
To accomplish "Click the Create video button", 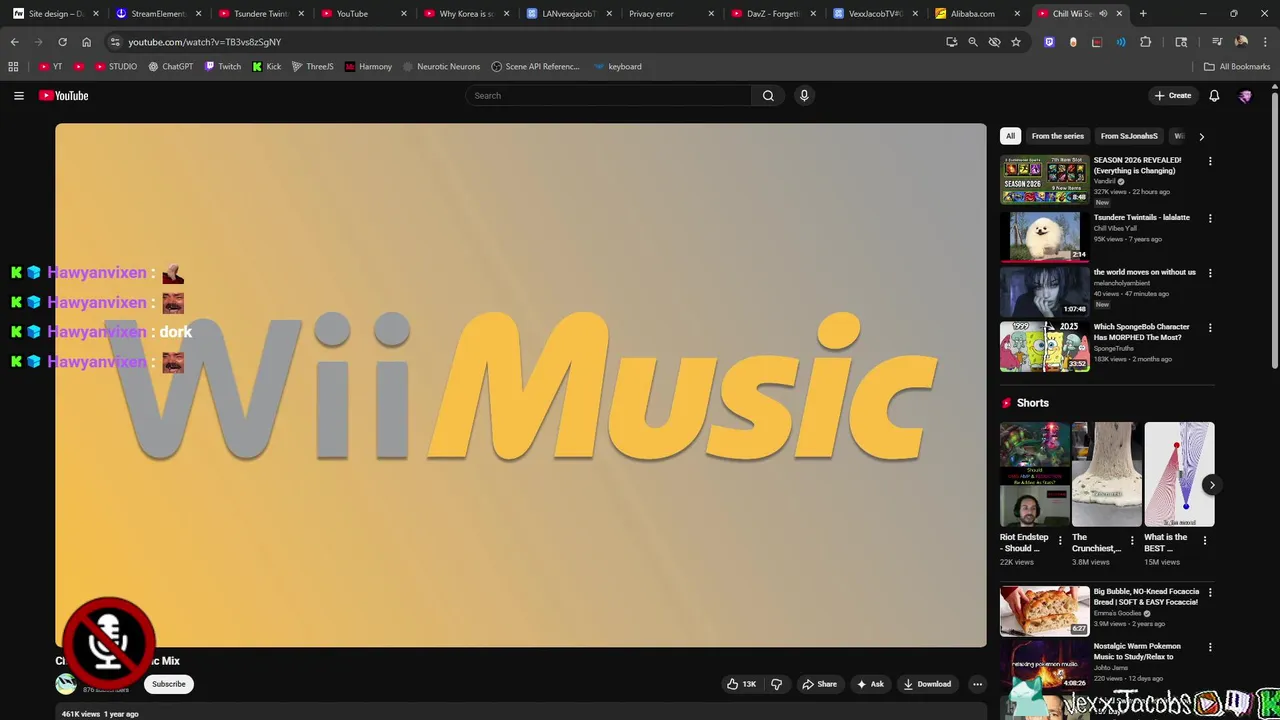I will [x=1173, y=96].
